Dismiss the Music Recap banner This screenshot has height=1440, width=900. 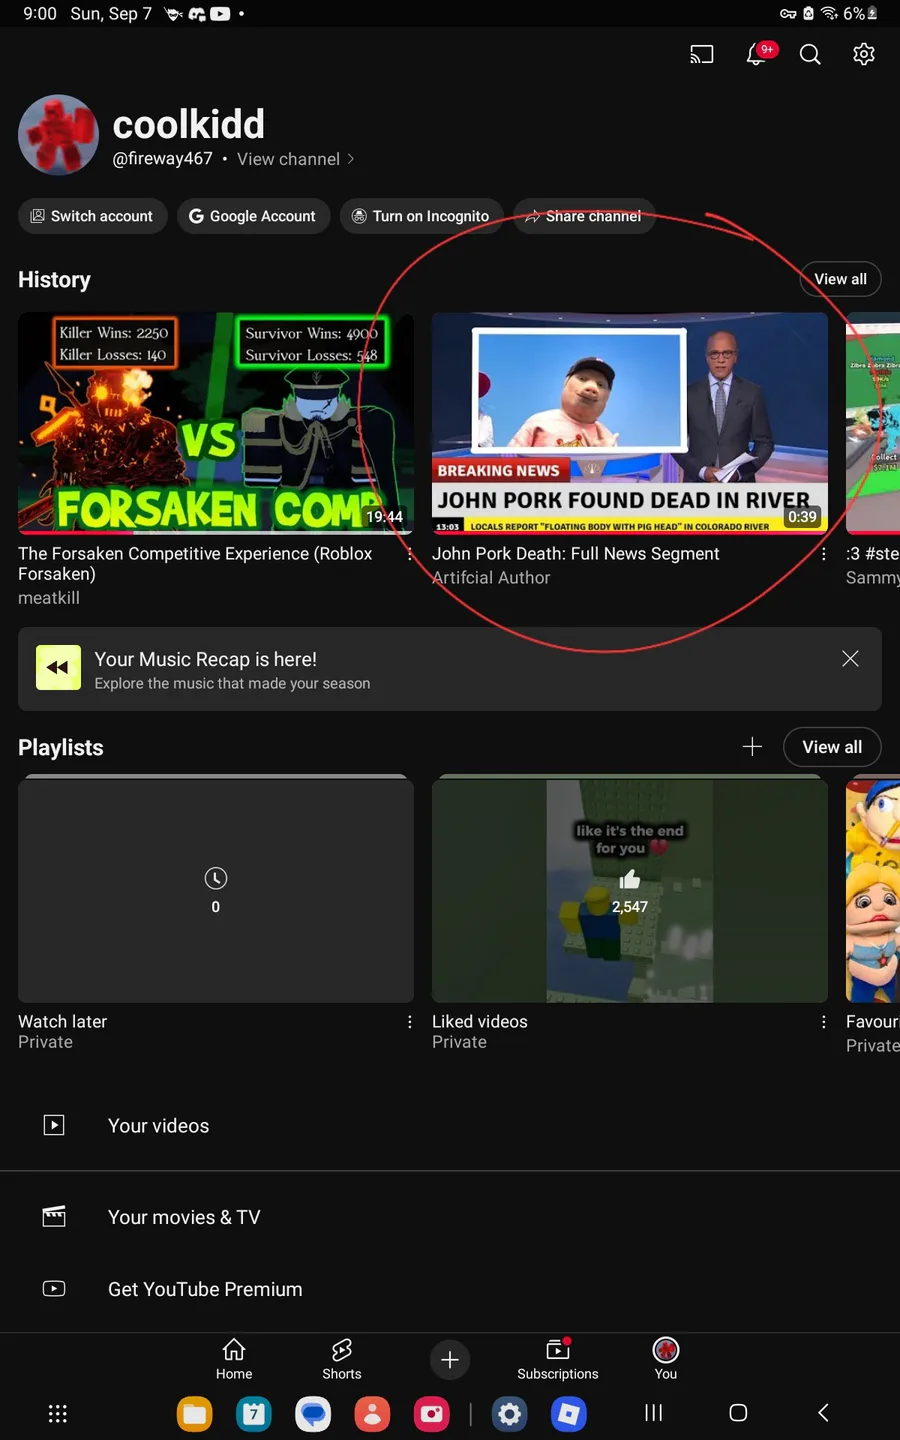850,658
